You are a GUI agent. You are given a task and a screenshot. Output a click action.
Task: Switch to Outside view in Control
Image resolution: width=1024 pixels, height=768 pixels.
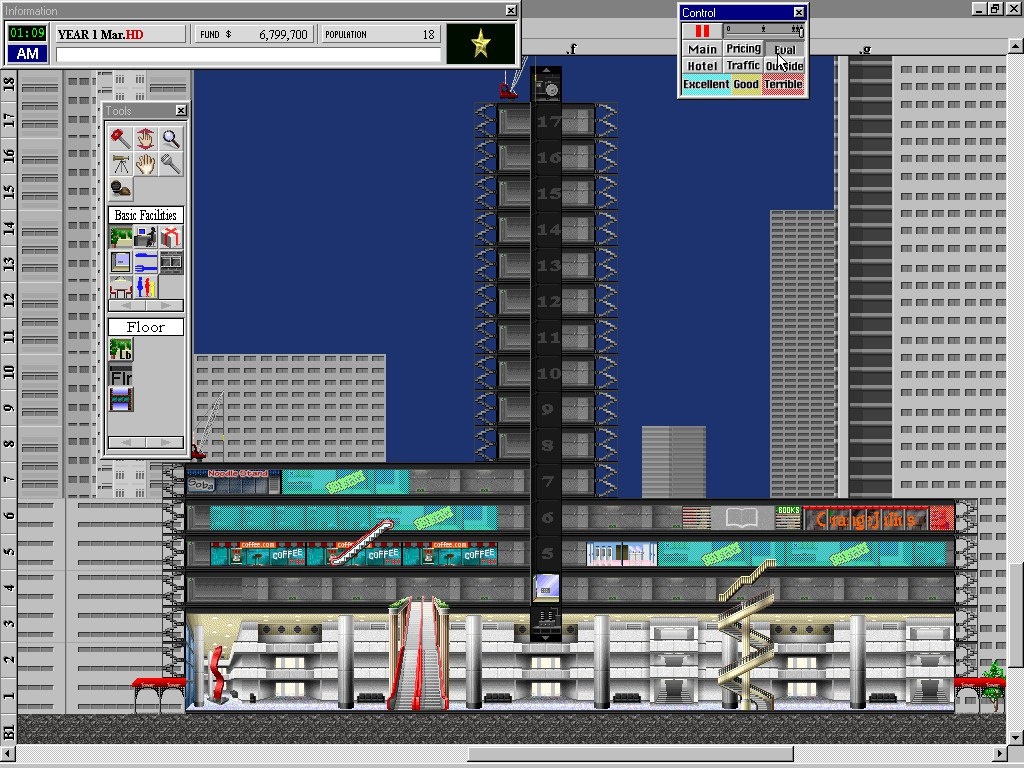coord(784,65)
